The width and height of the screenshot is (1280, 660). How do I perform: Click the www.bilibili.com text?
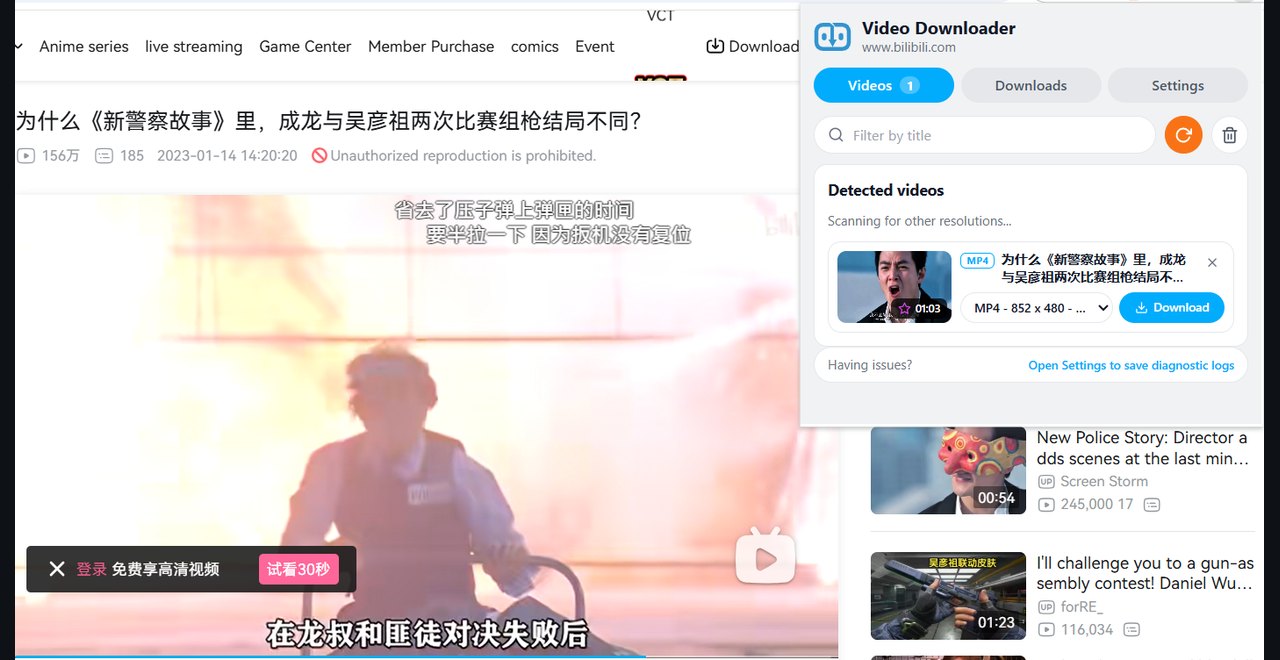pos(909,47)
